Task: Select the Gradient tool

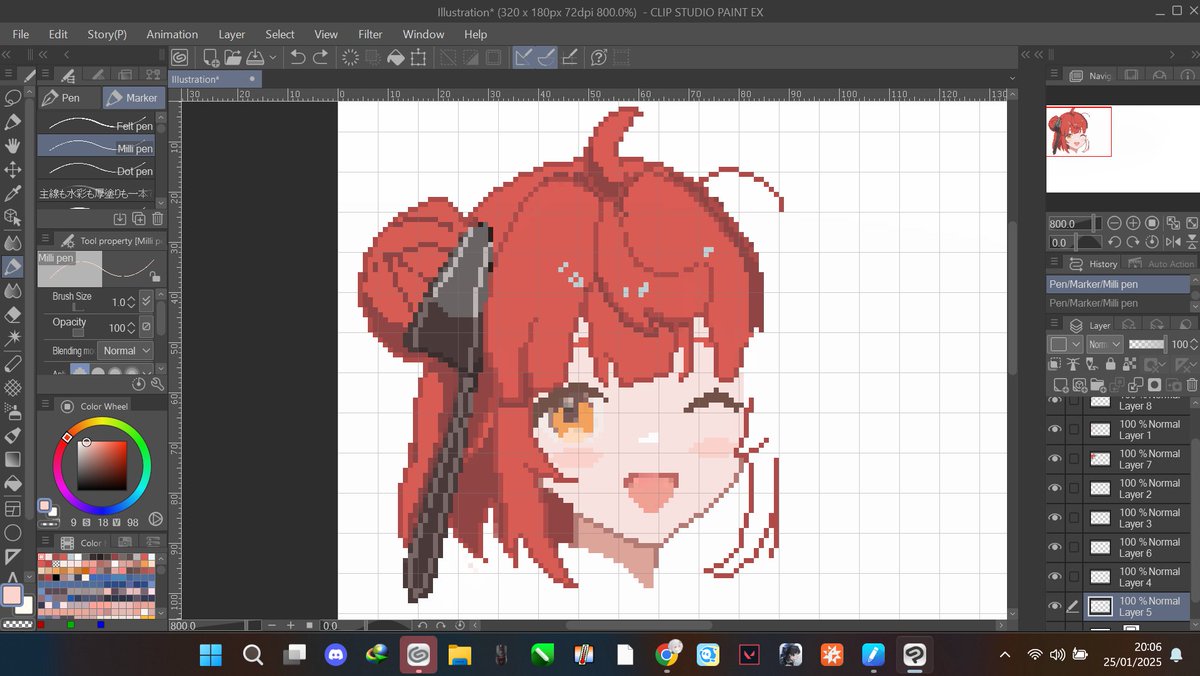Action: coord(13,460)
